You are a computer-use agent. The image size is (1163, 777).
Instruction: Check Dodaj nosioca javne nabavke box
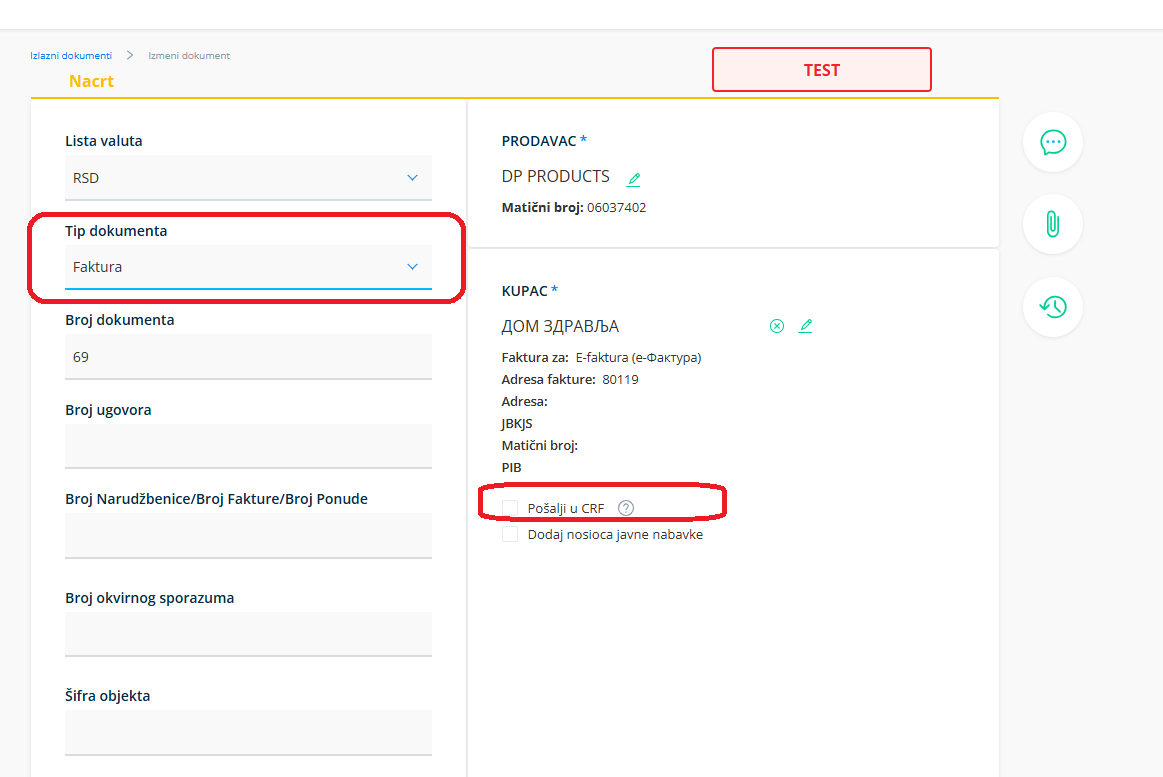pos(510,534)
